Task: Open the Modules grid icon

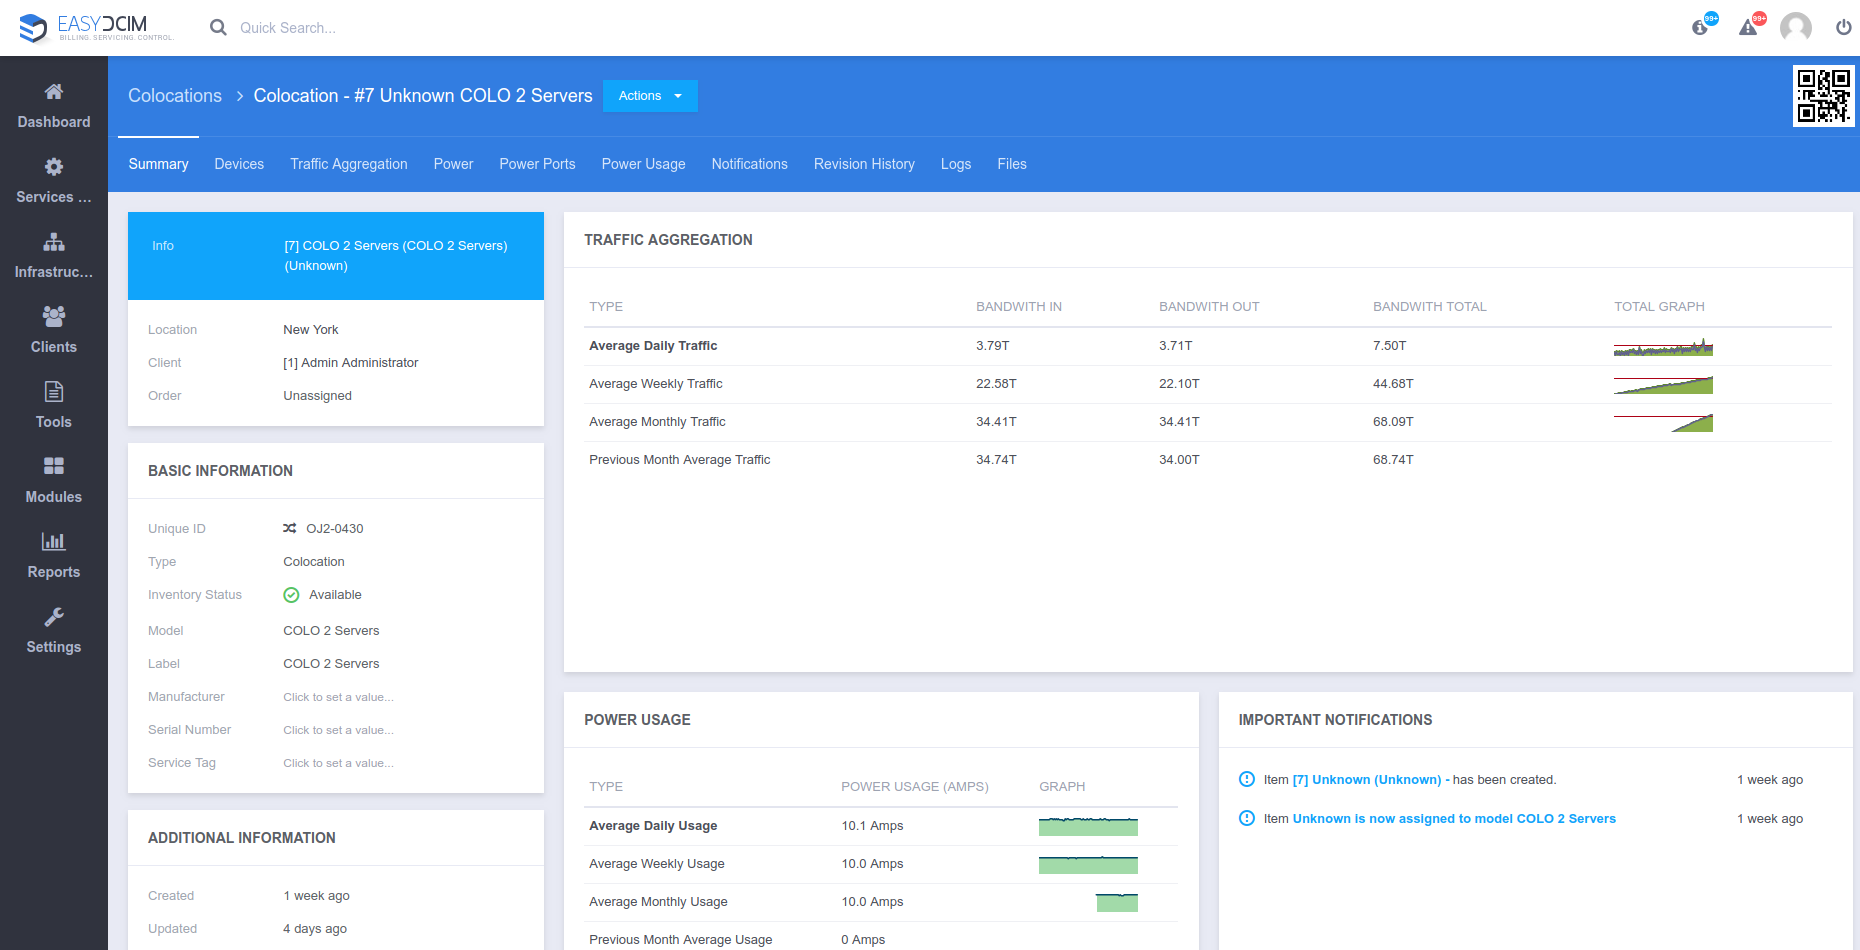Action: point(54,466)
